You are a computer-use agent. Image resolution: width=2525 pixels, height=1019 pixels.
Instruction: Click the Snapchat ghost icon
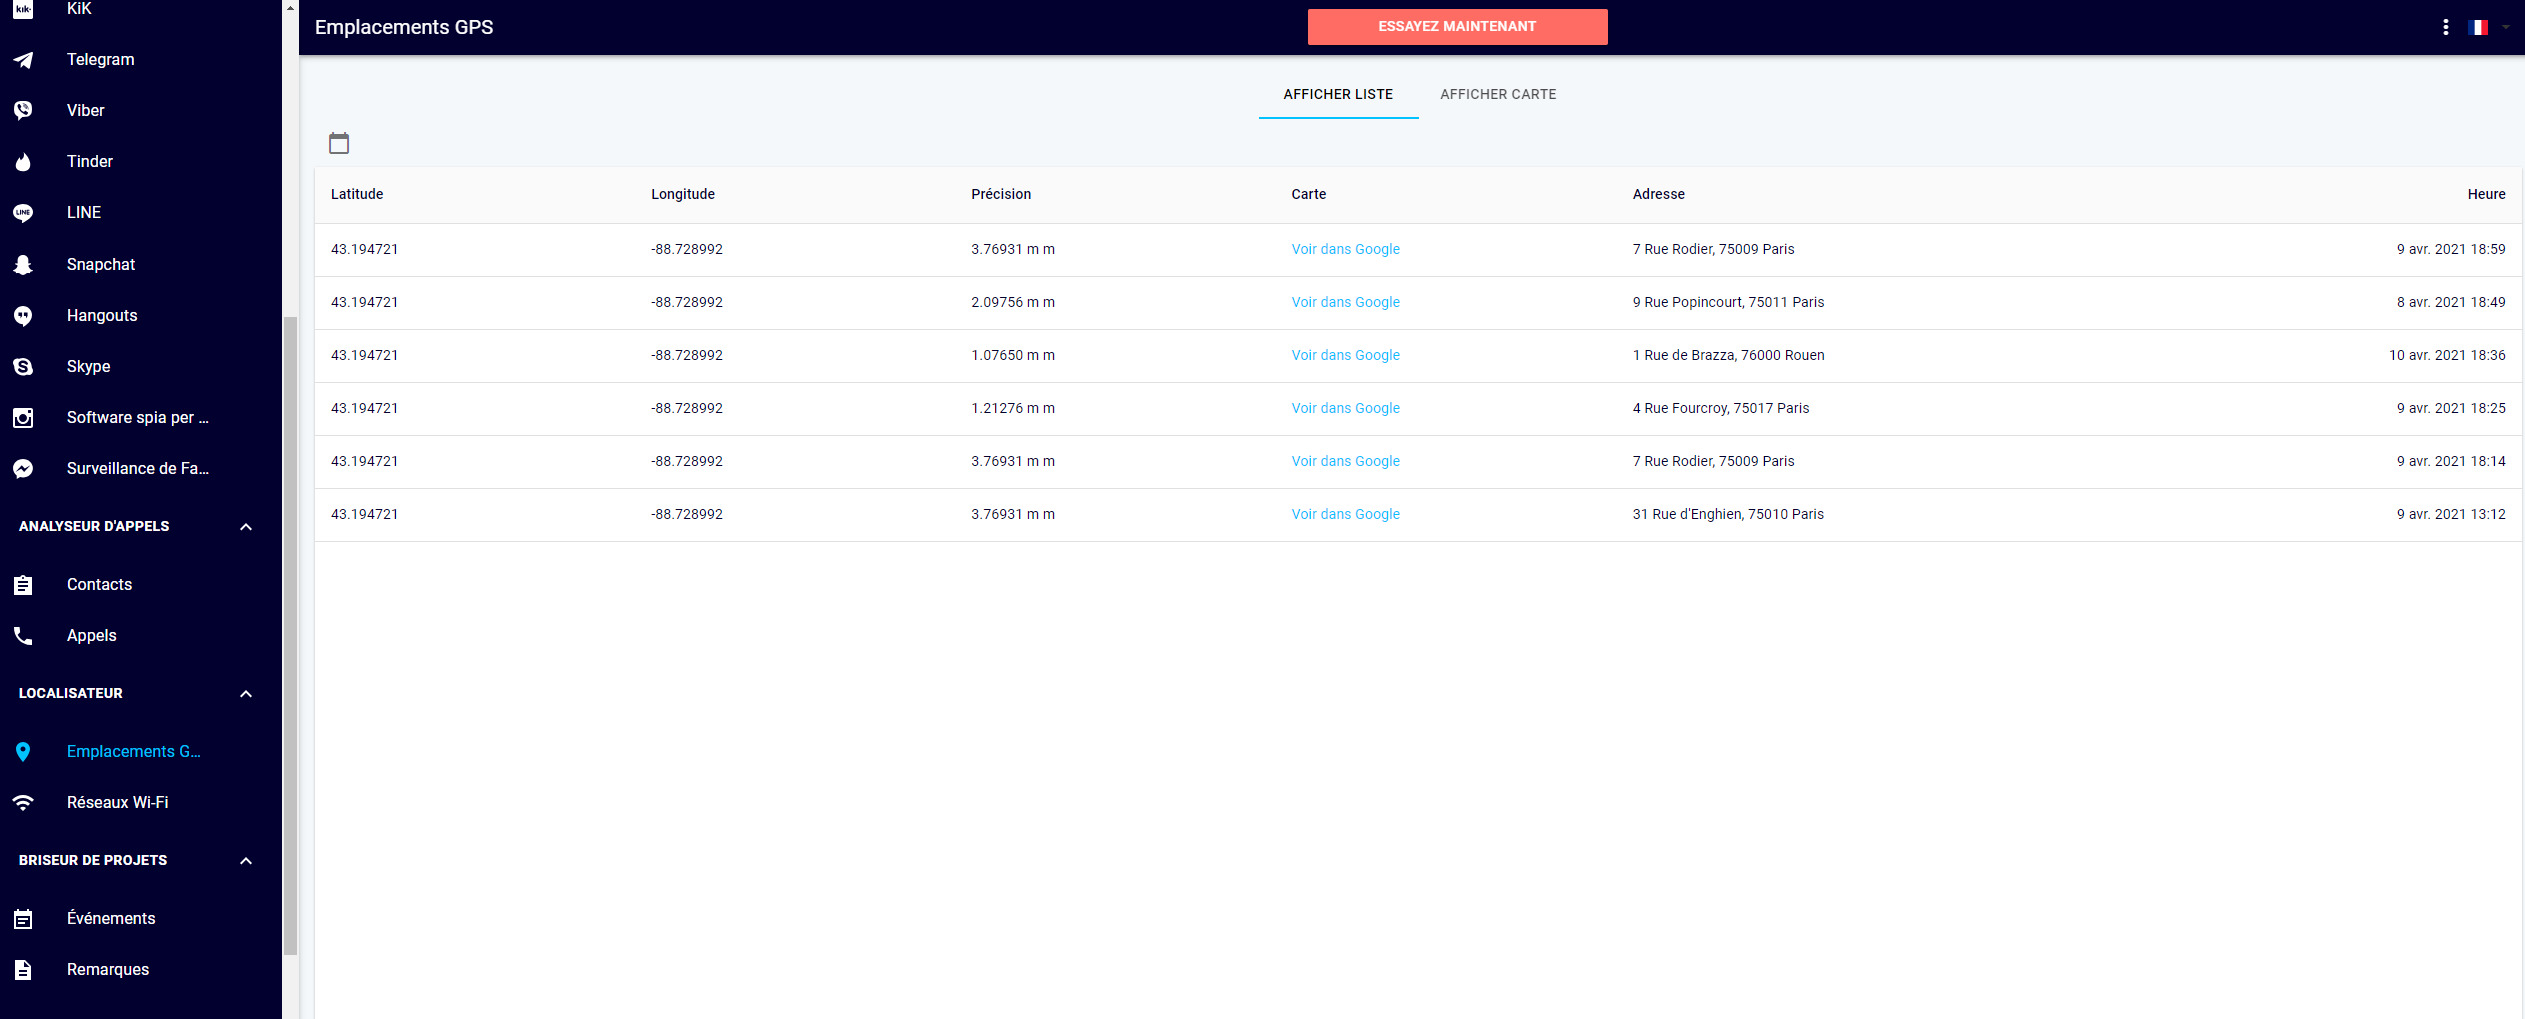(23, 265)
